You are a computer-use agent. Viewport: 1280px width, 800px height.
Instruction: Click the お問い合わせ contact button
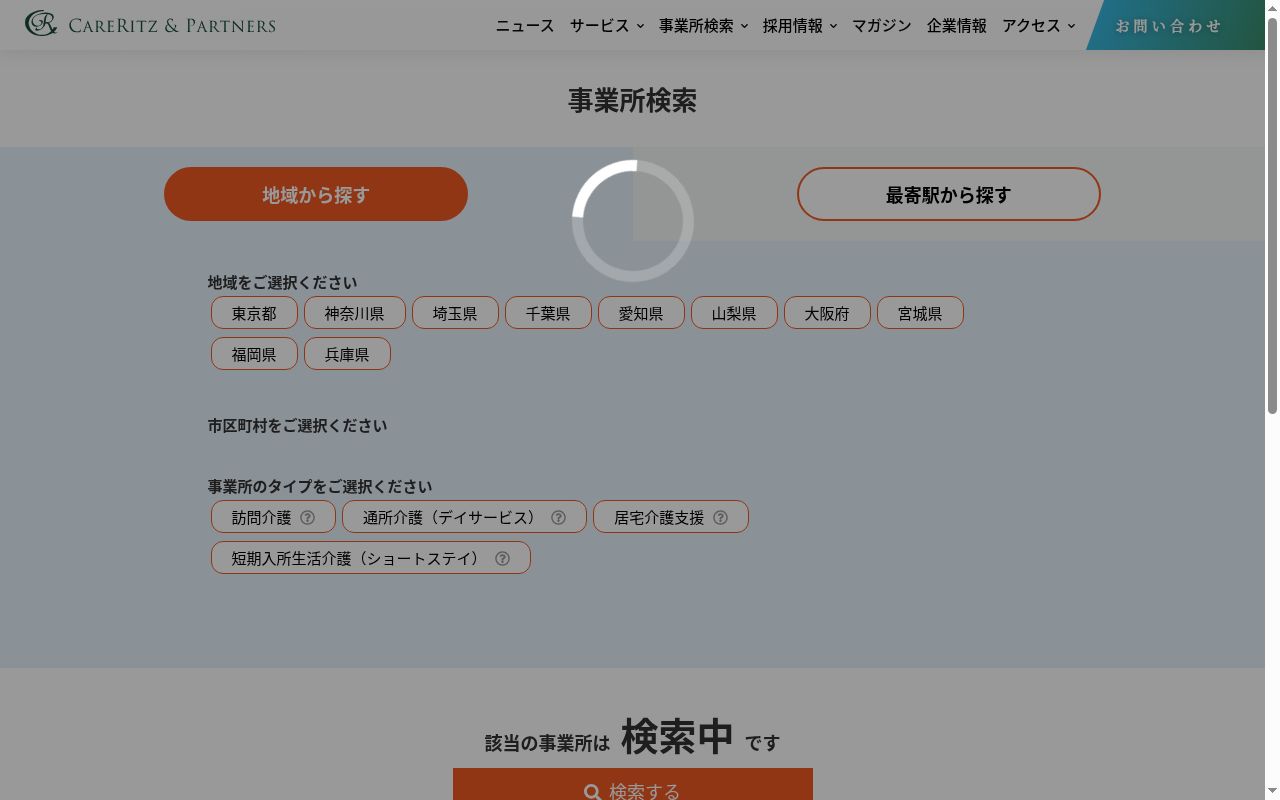click(1175, 25)
